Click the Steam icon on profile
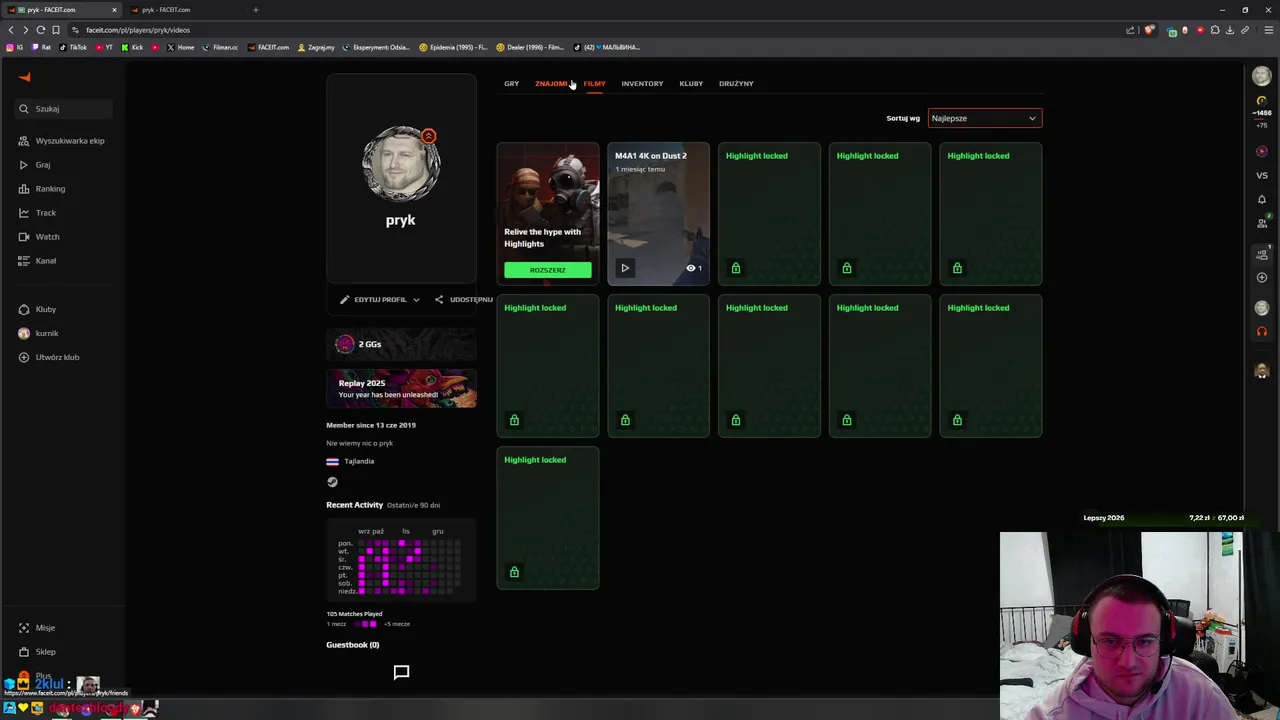 [332, 482]
